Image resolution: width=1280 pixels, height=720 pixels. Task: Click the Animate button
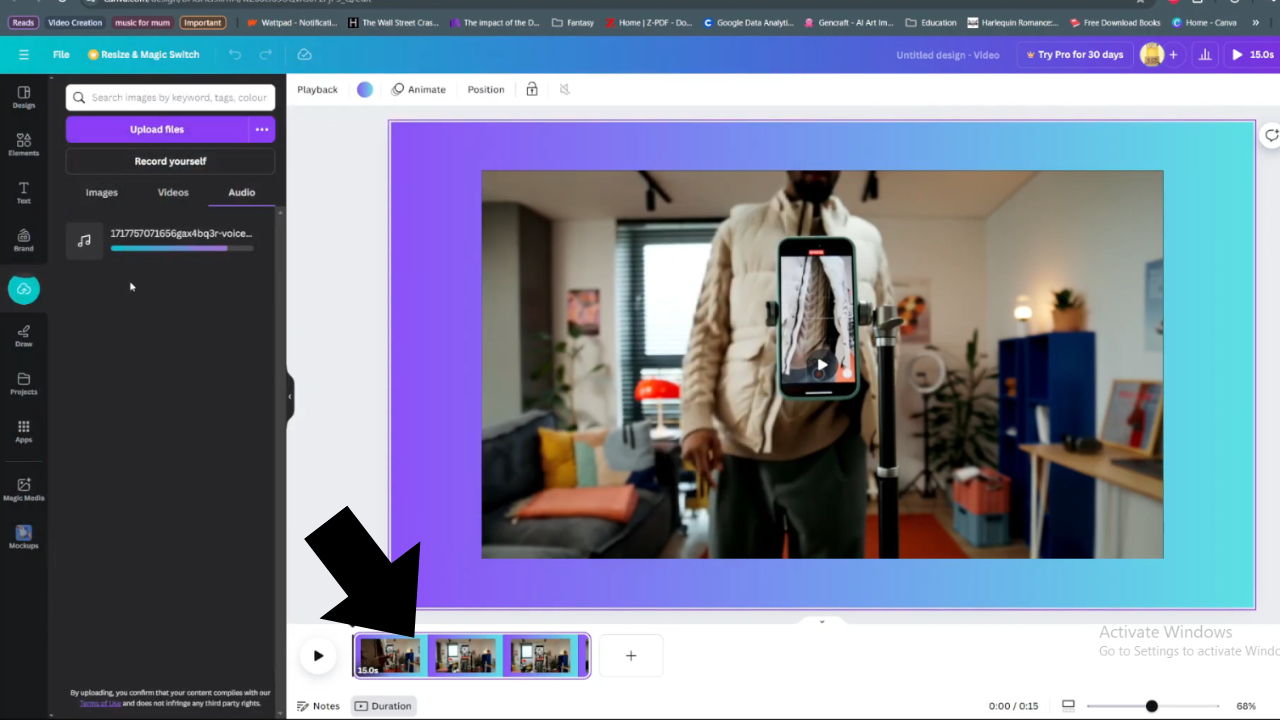(x=419, y=89)
